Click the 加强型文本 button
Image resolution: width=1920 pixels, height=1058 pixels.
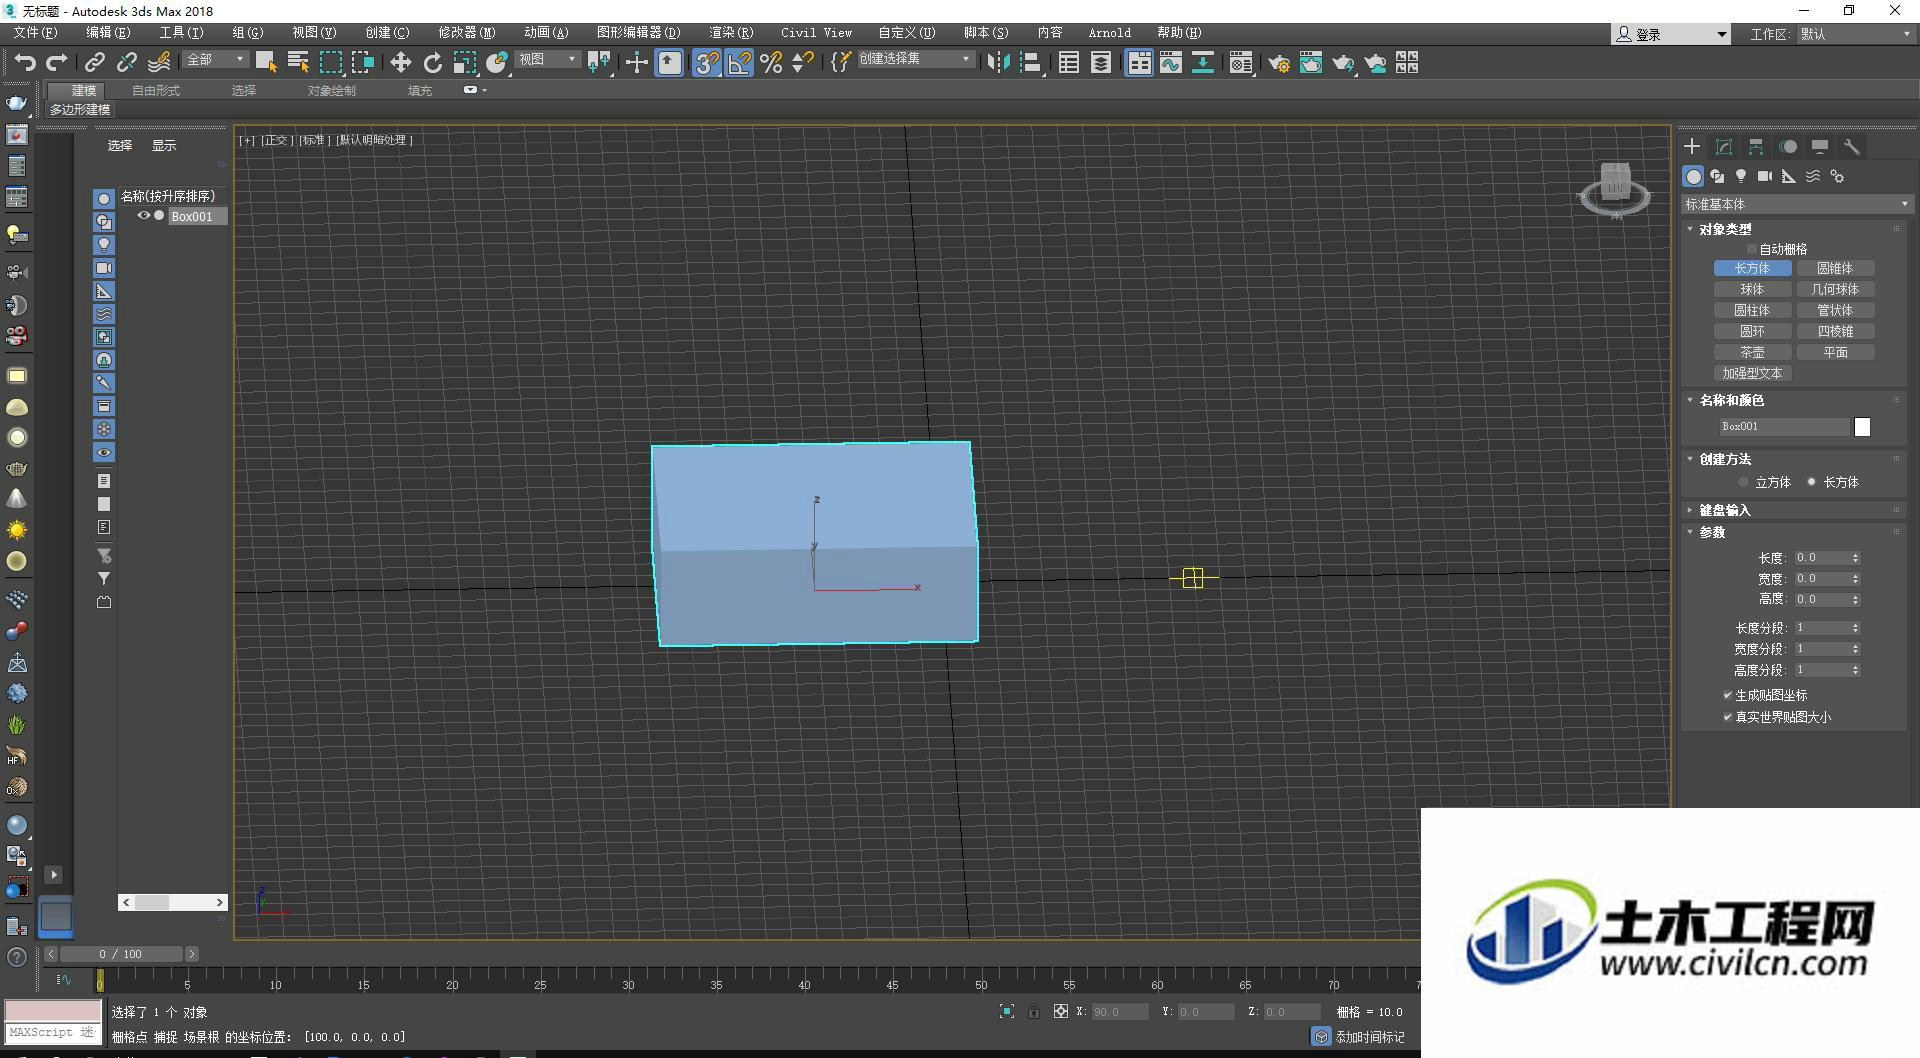[1752, 373]
